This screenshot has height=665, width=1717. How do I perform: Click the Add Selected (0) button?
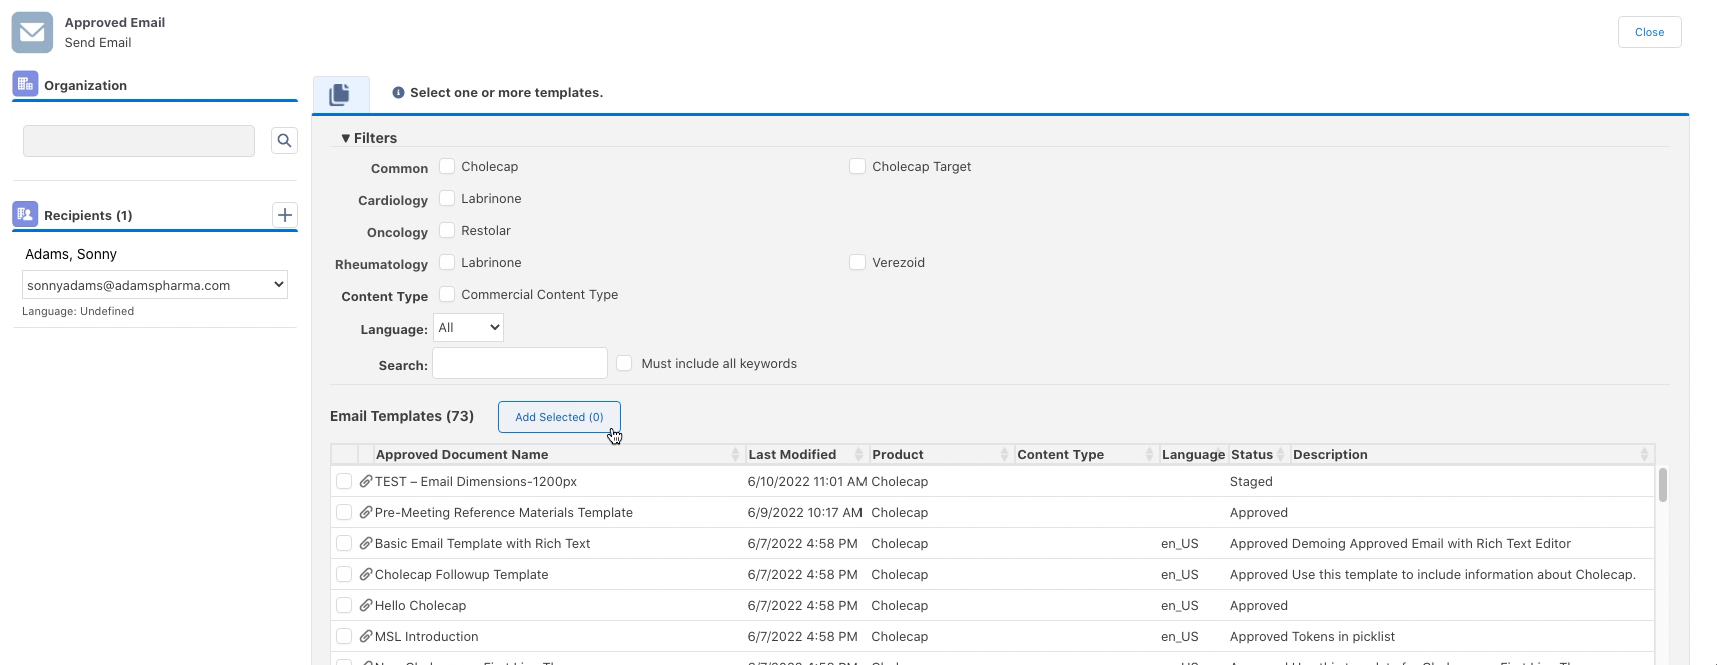click(559, 417)
